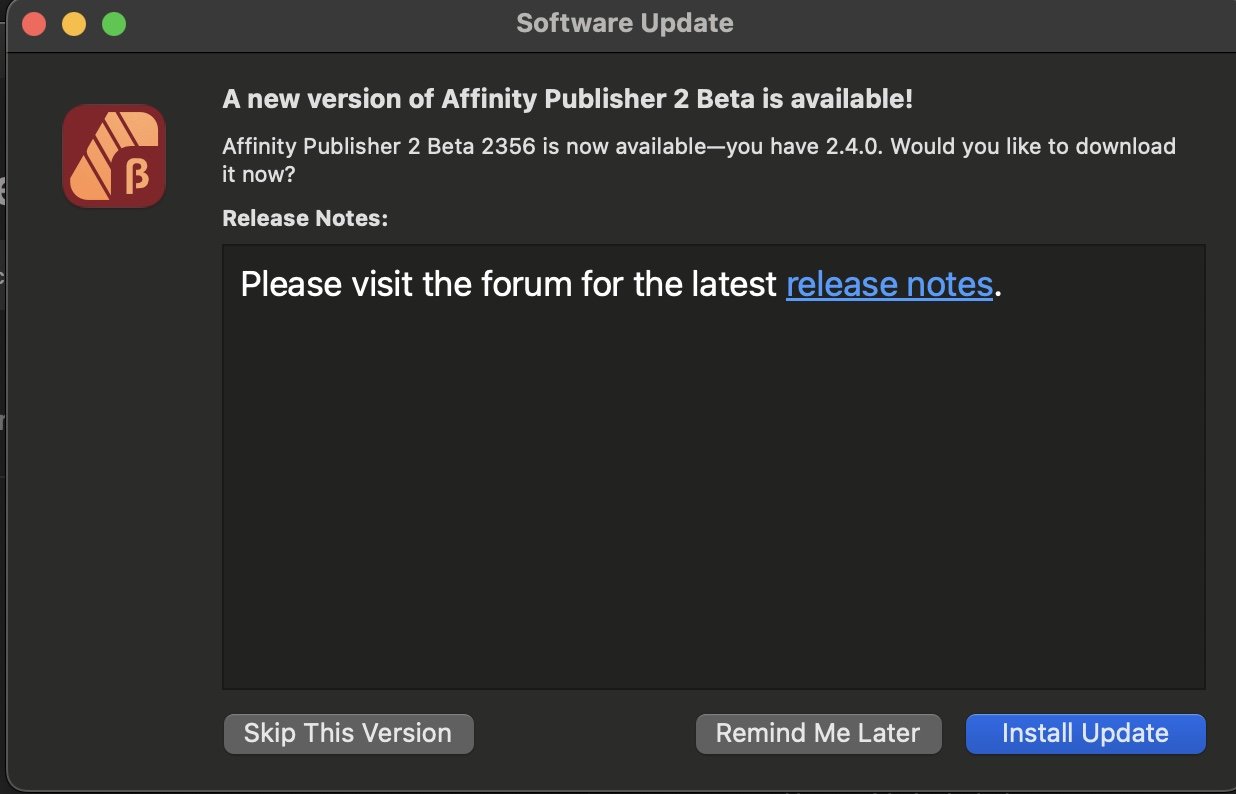Install the available update
The width and height of the screenshot is (1236, 794).
tap(1084, 733)
